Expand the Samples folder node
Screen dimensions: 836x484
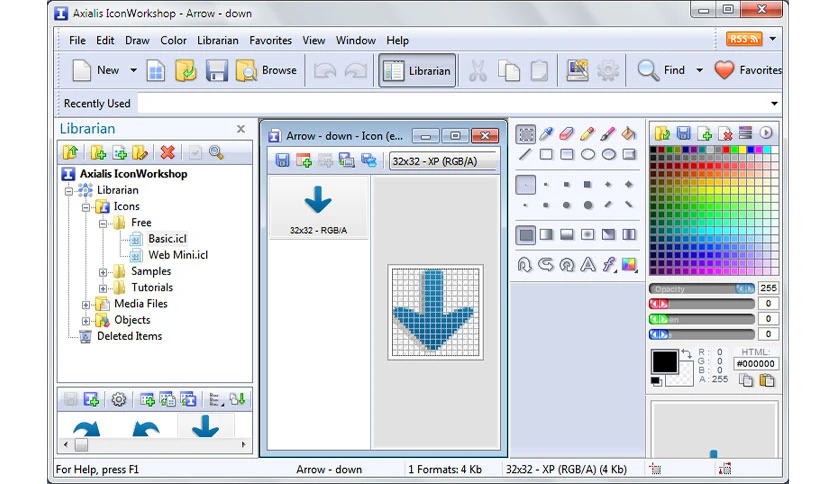coord(103,272)
